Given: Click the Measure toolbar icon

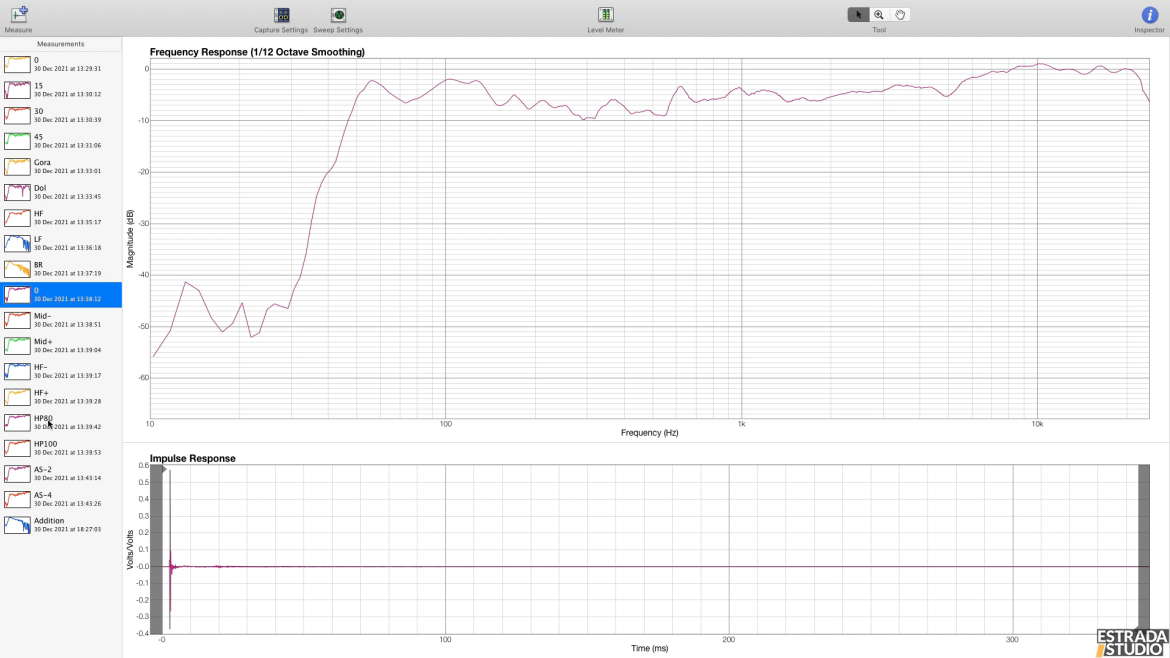Looking at the screenshot, I should [x=19, y=14].
